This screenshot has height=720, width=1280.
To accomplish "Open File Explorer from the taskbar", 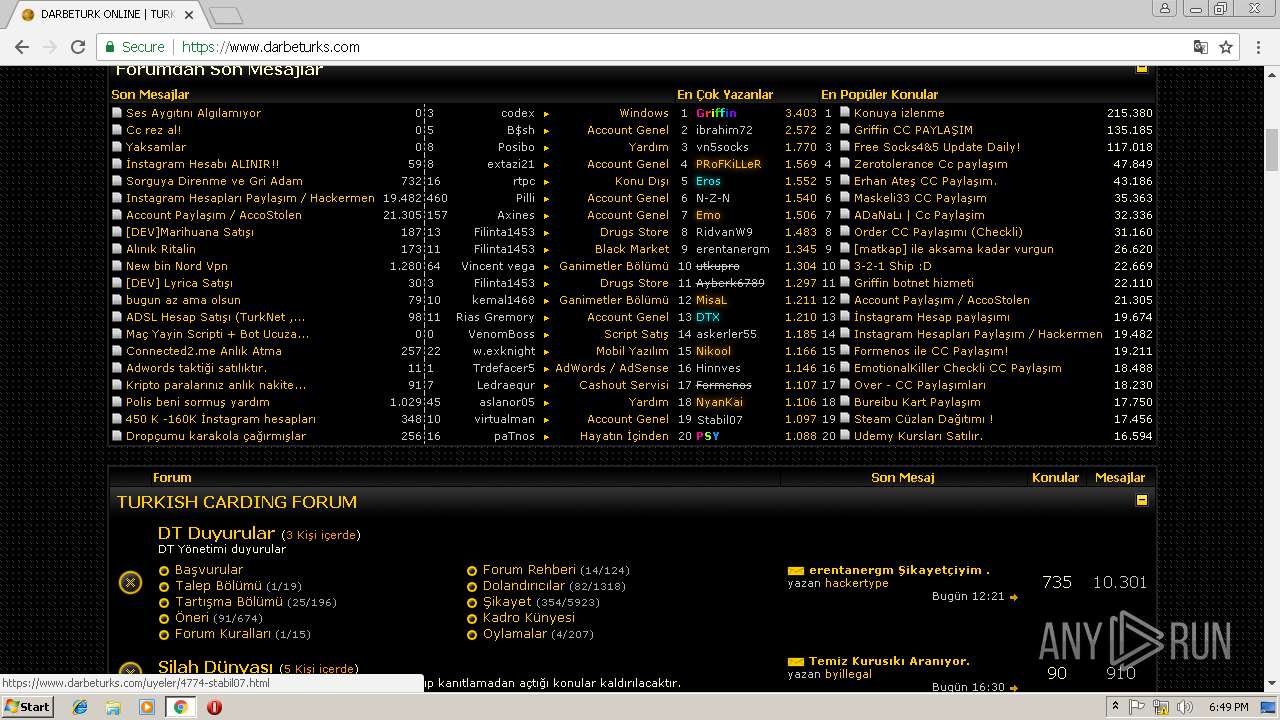I will (x=113, y=707).
